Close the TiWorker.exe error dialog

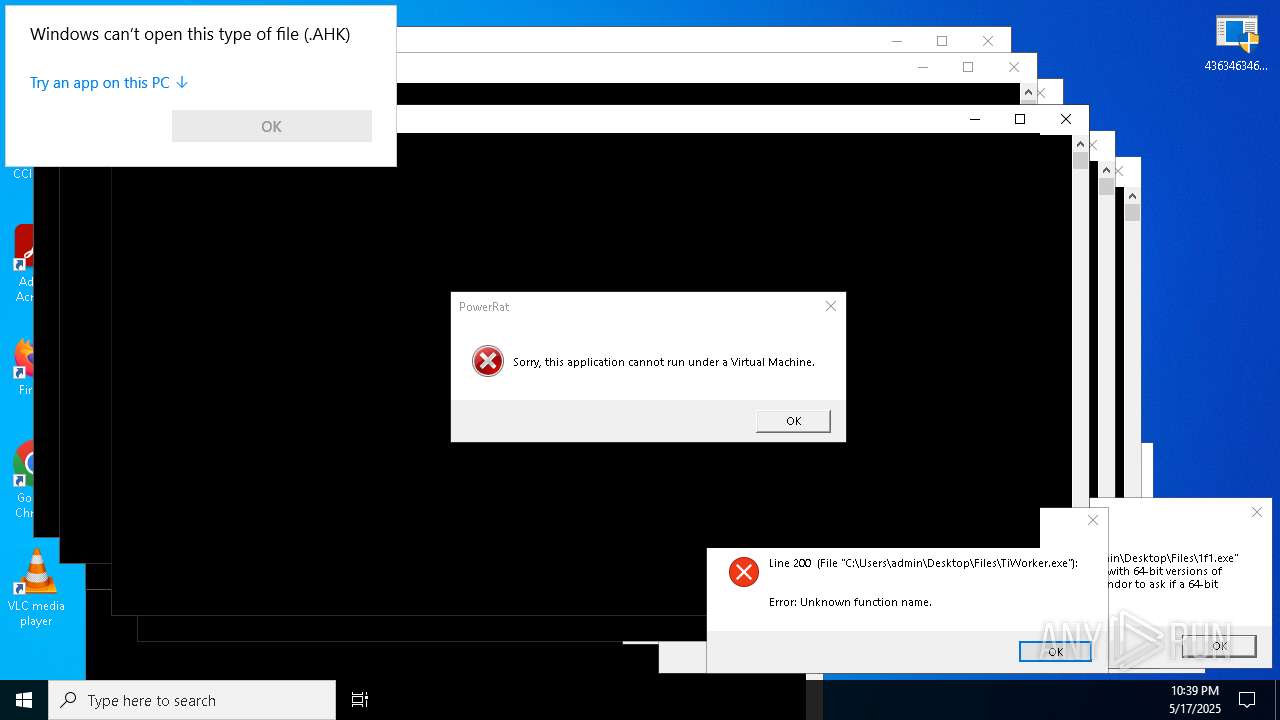(1092, 520)
